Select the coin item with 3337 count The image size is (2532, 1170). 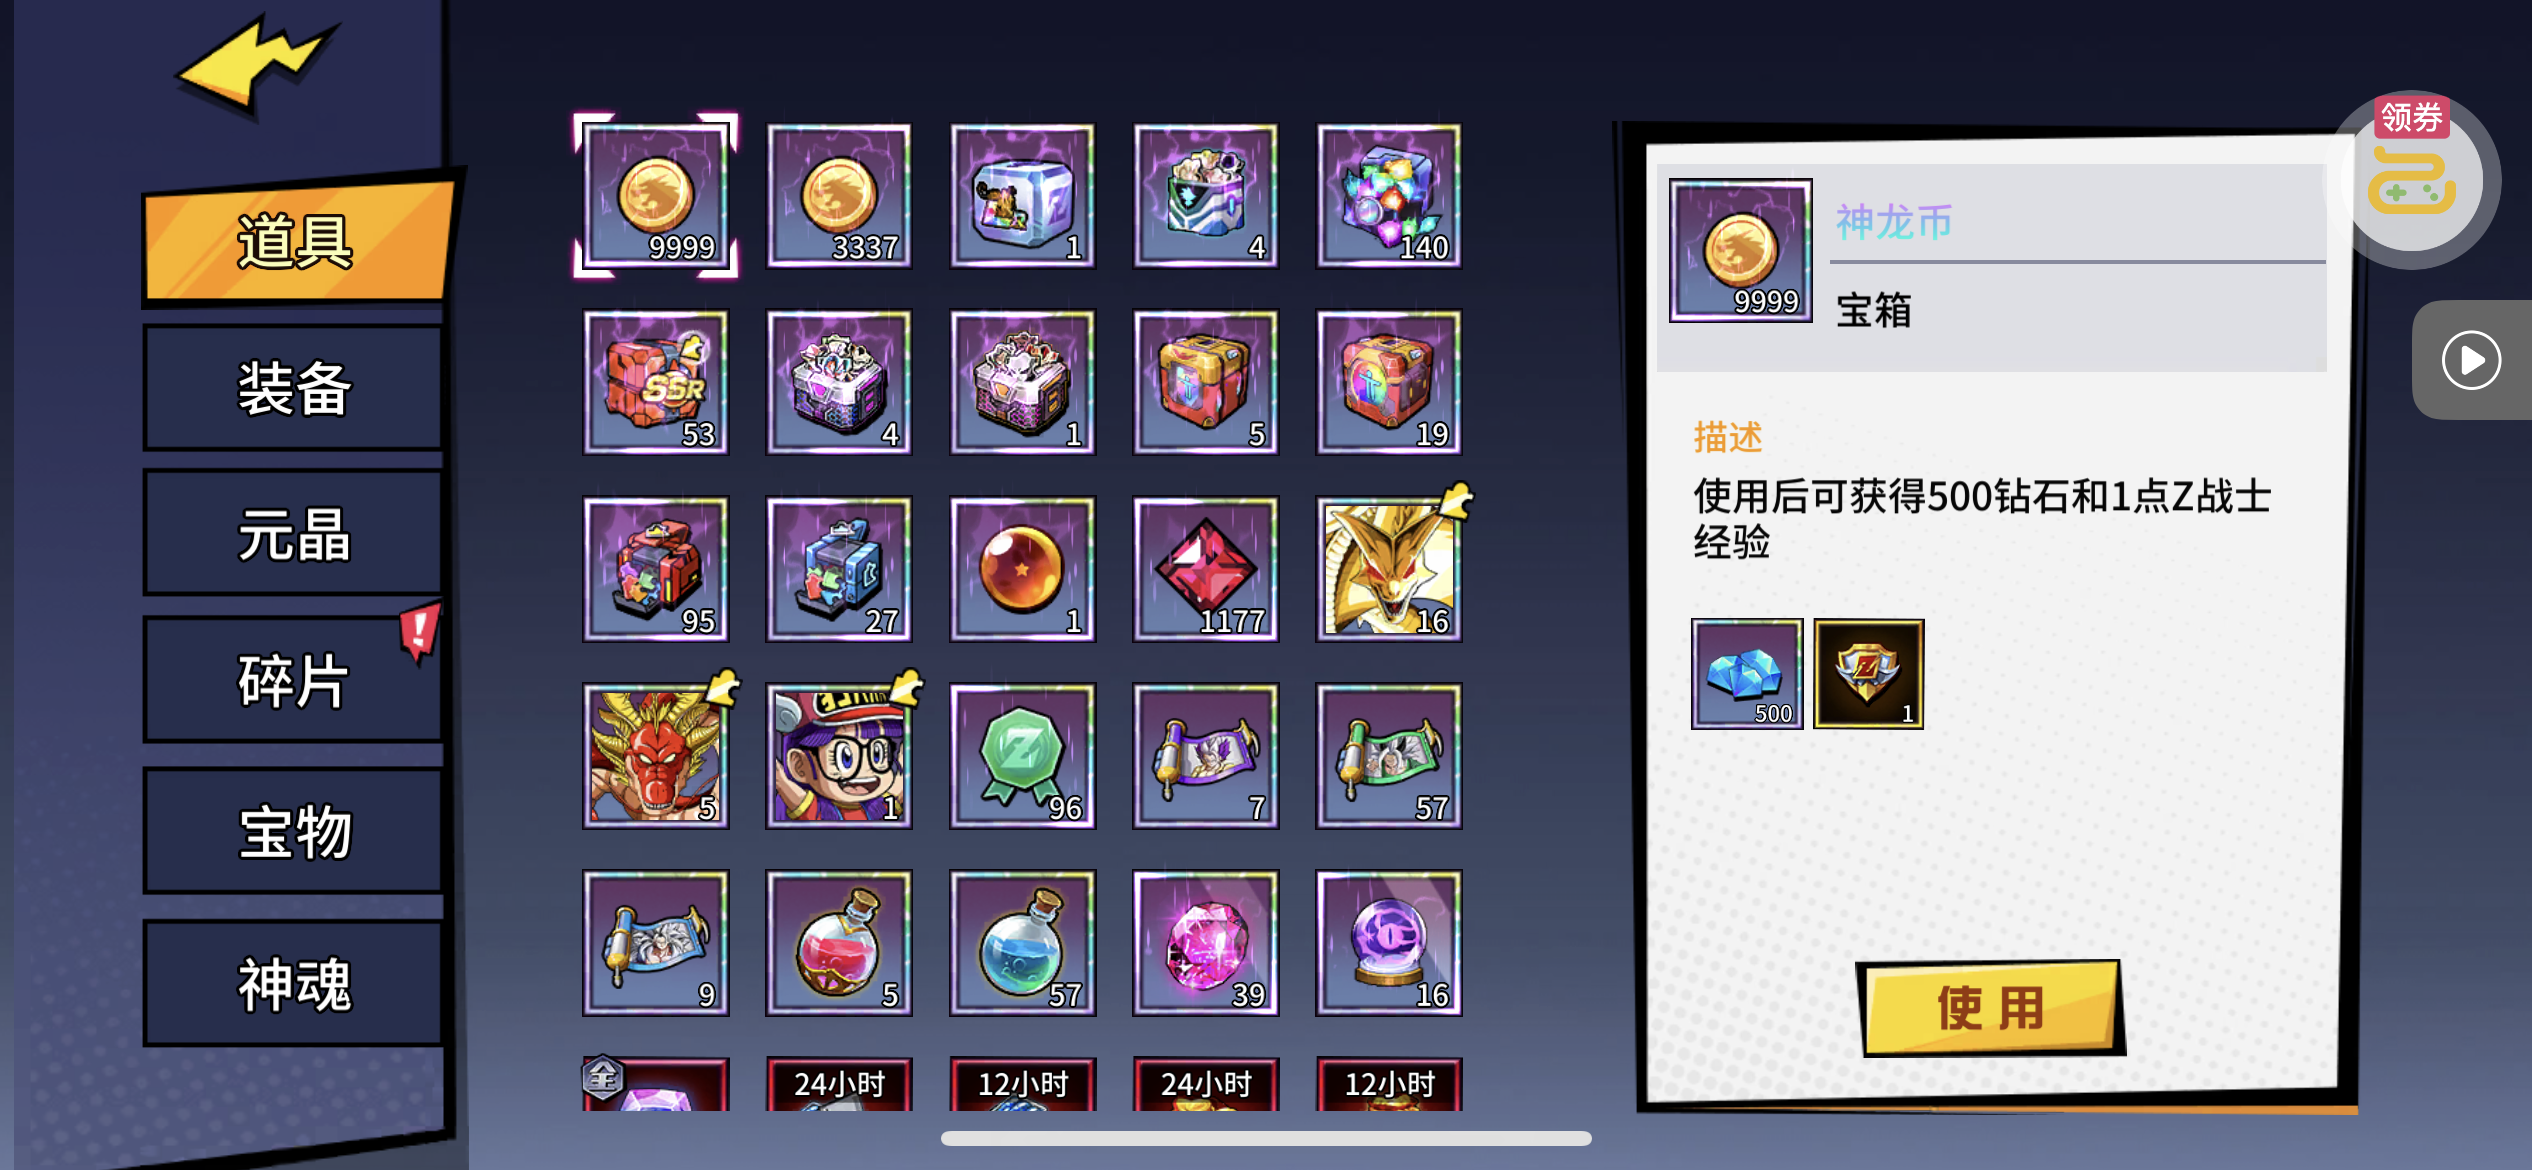(x=839, y=196)
